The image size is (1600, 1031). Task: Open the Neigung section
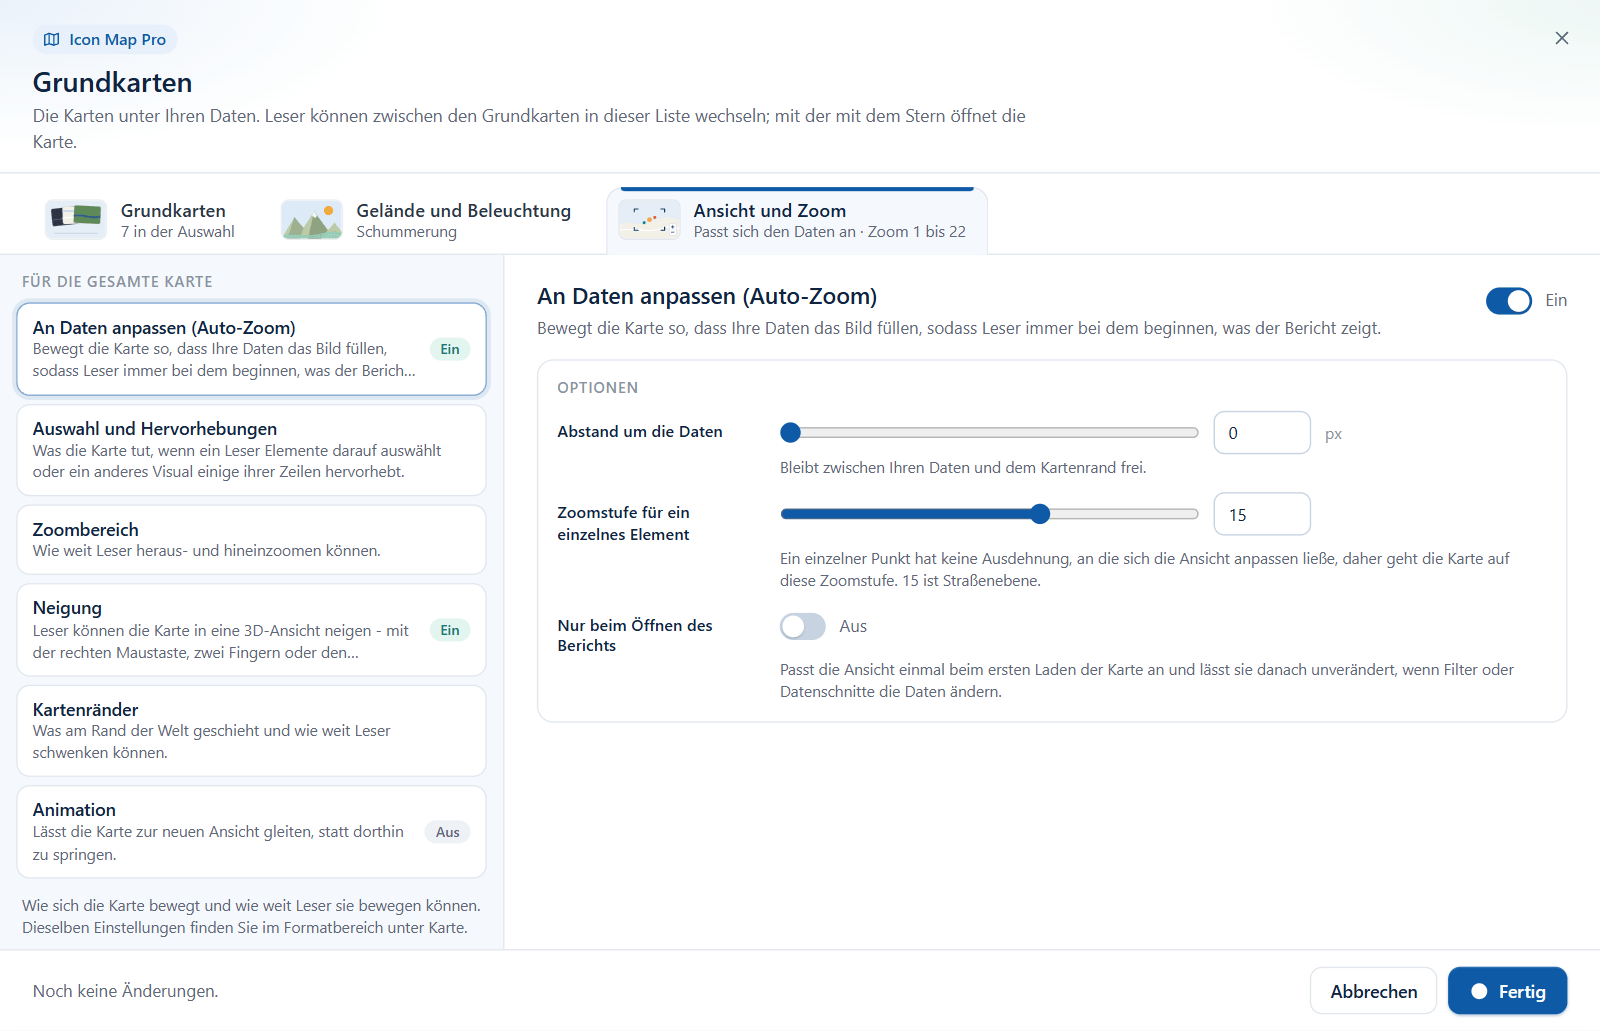tap(251, 630)
